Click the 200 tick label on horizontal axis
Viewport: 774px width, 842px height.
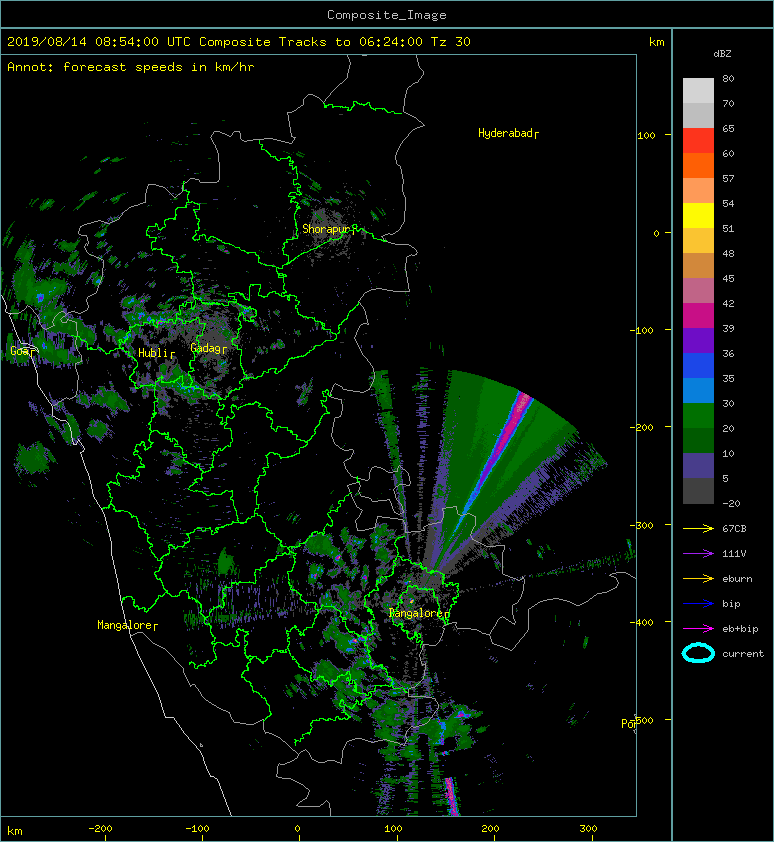490,829
